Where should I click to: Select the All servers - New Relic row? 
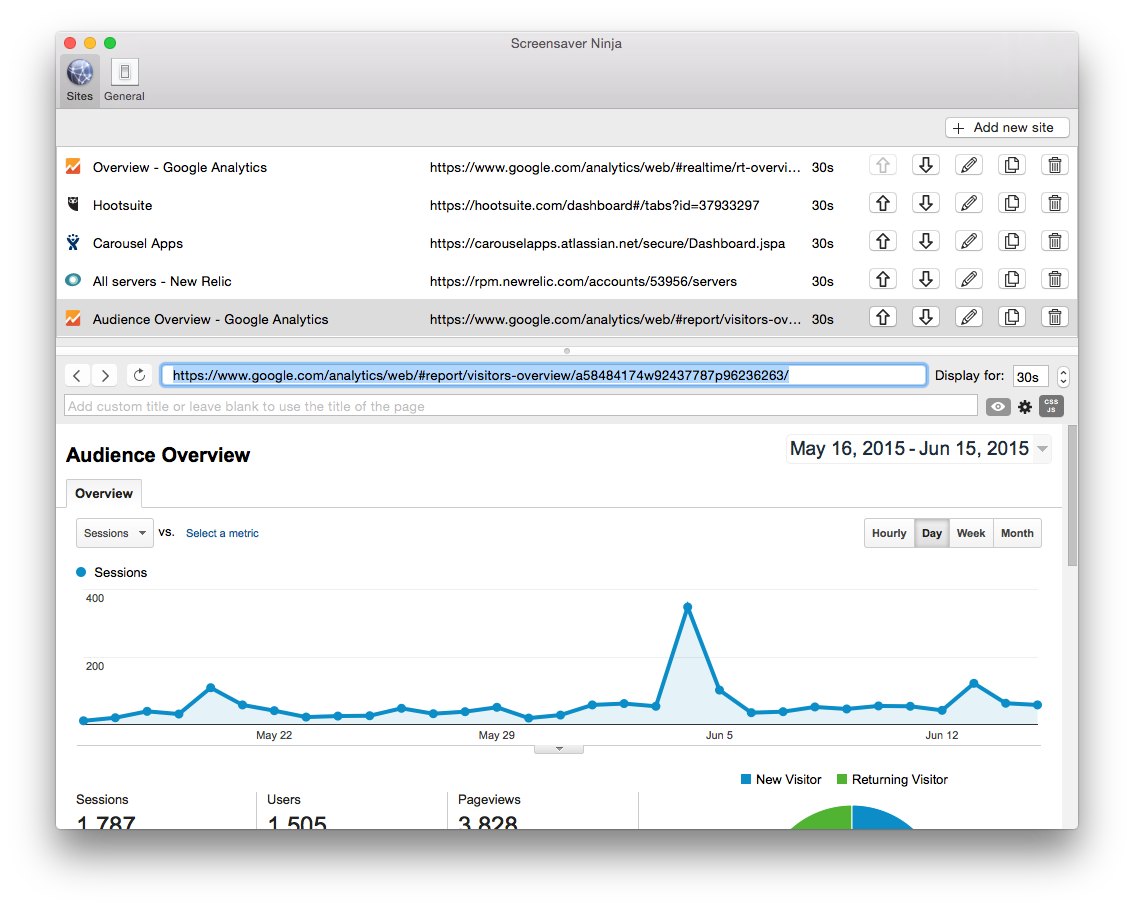click(x=566, y=281)
